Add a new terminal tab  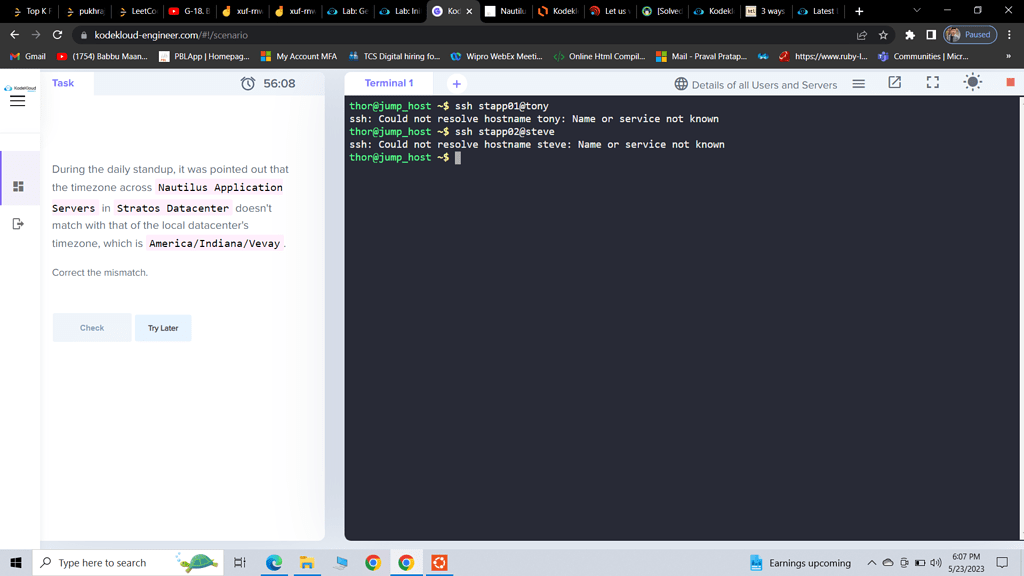click(x=456, y=84)
